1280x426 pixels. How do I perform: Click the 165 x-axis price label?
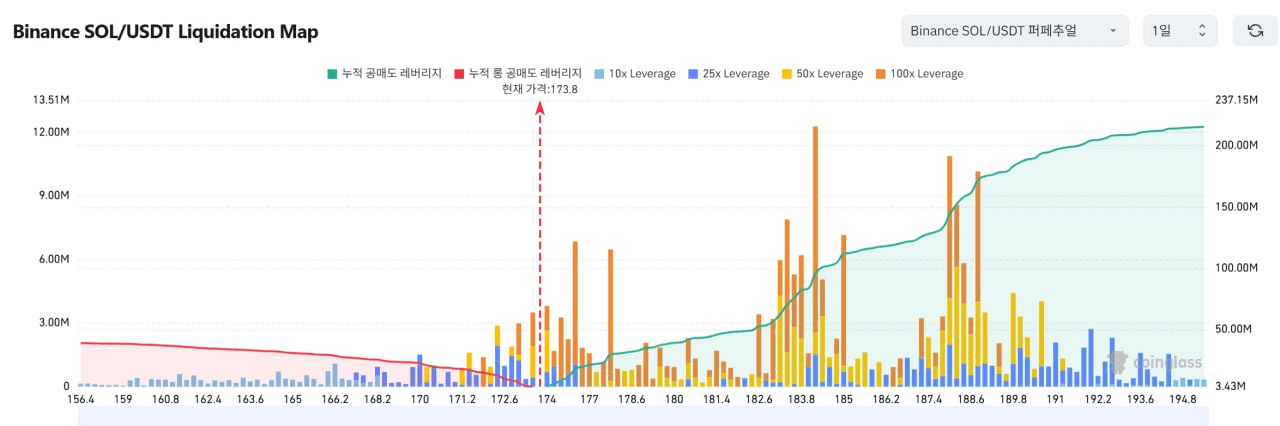(x=292, y=399)
